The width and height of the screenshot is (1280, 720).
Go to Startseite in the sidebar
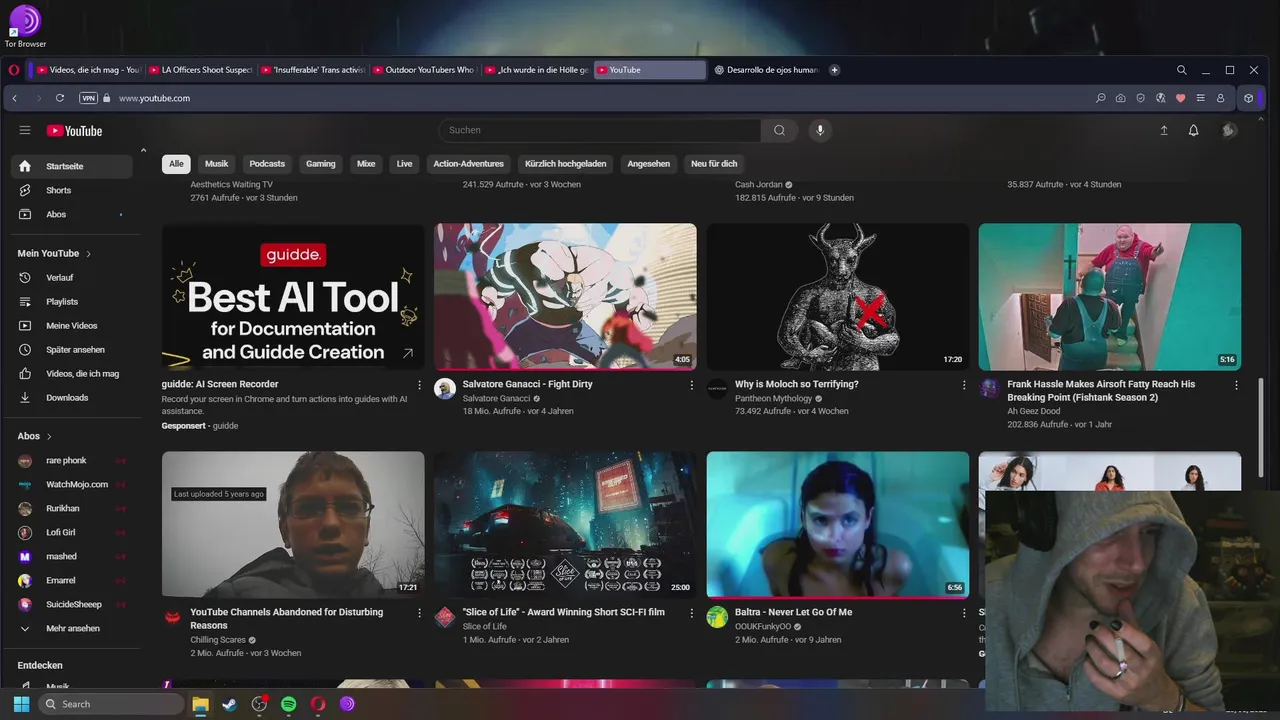click(72, 166)
